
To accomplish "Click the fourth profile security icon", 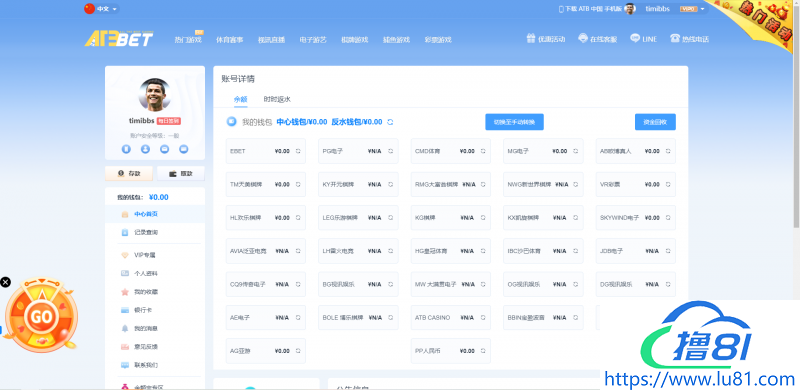I will 184,149.
